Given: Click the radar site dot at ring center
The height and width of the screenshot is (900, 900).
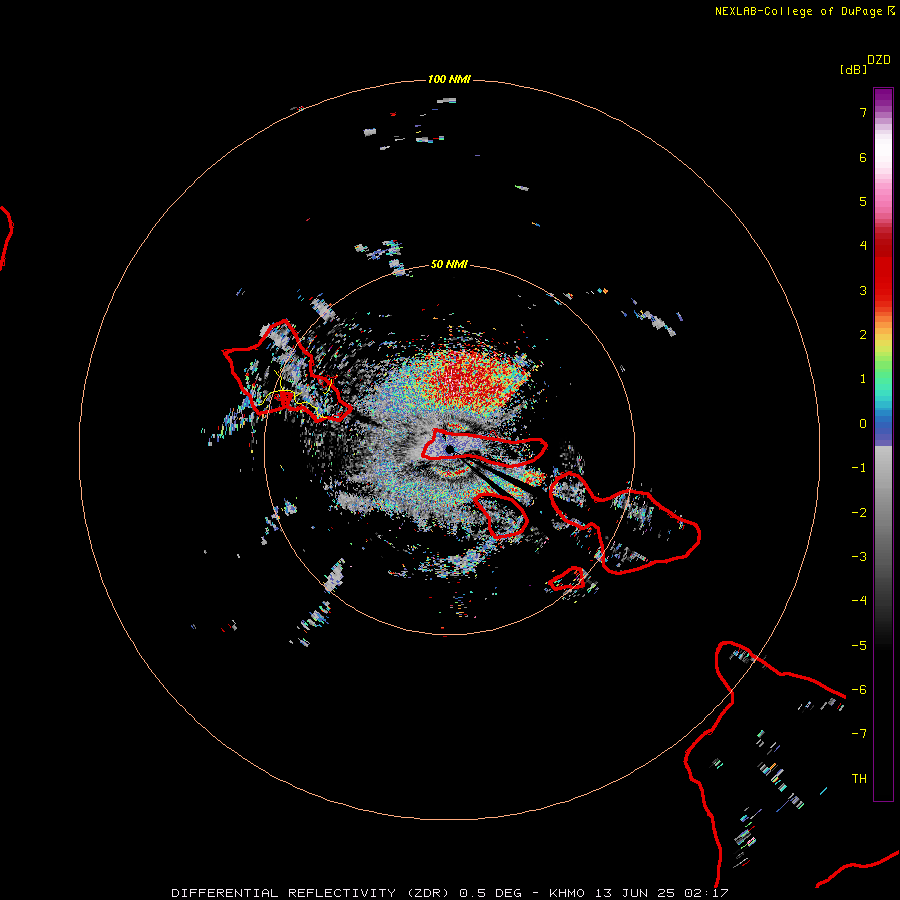Looking at the screenshot, I should coord(449,449).
